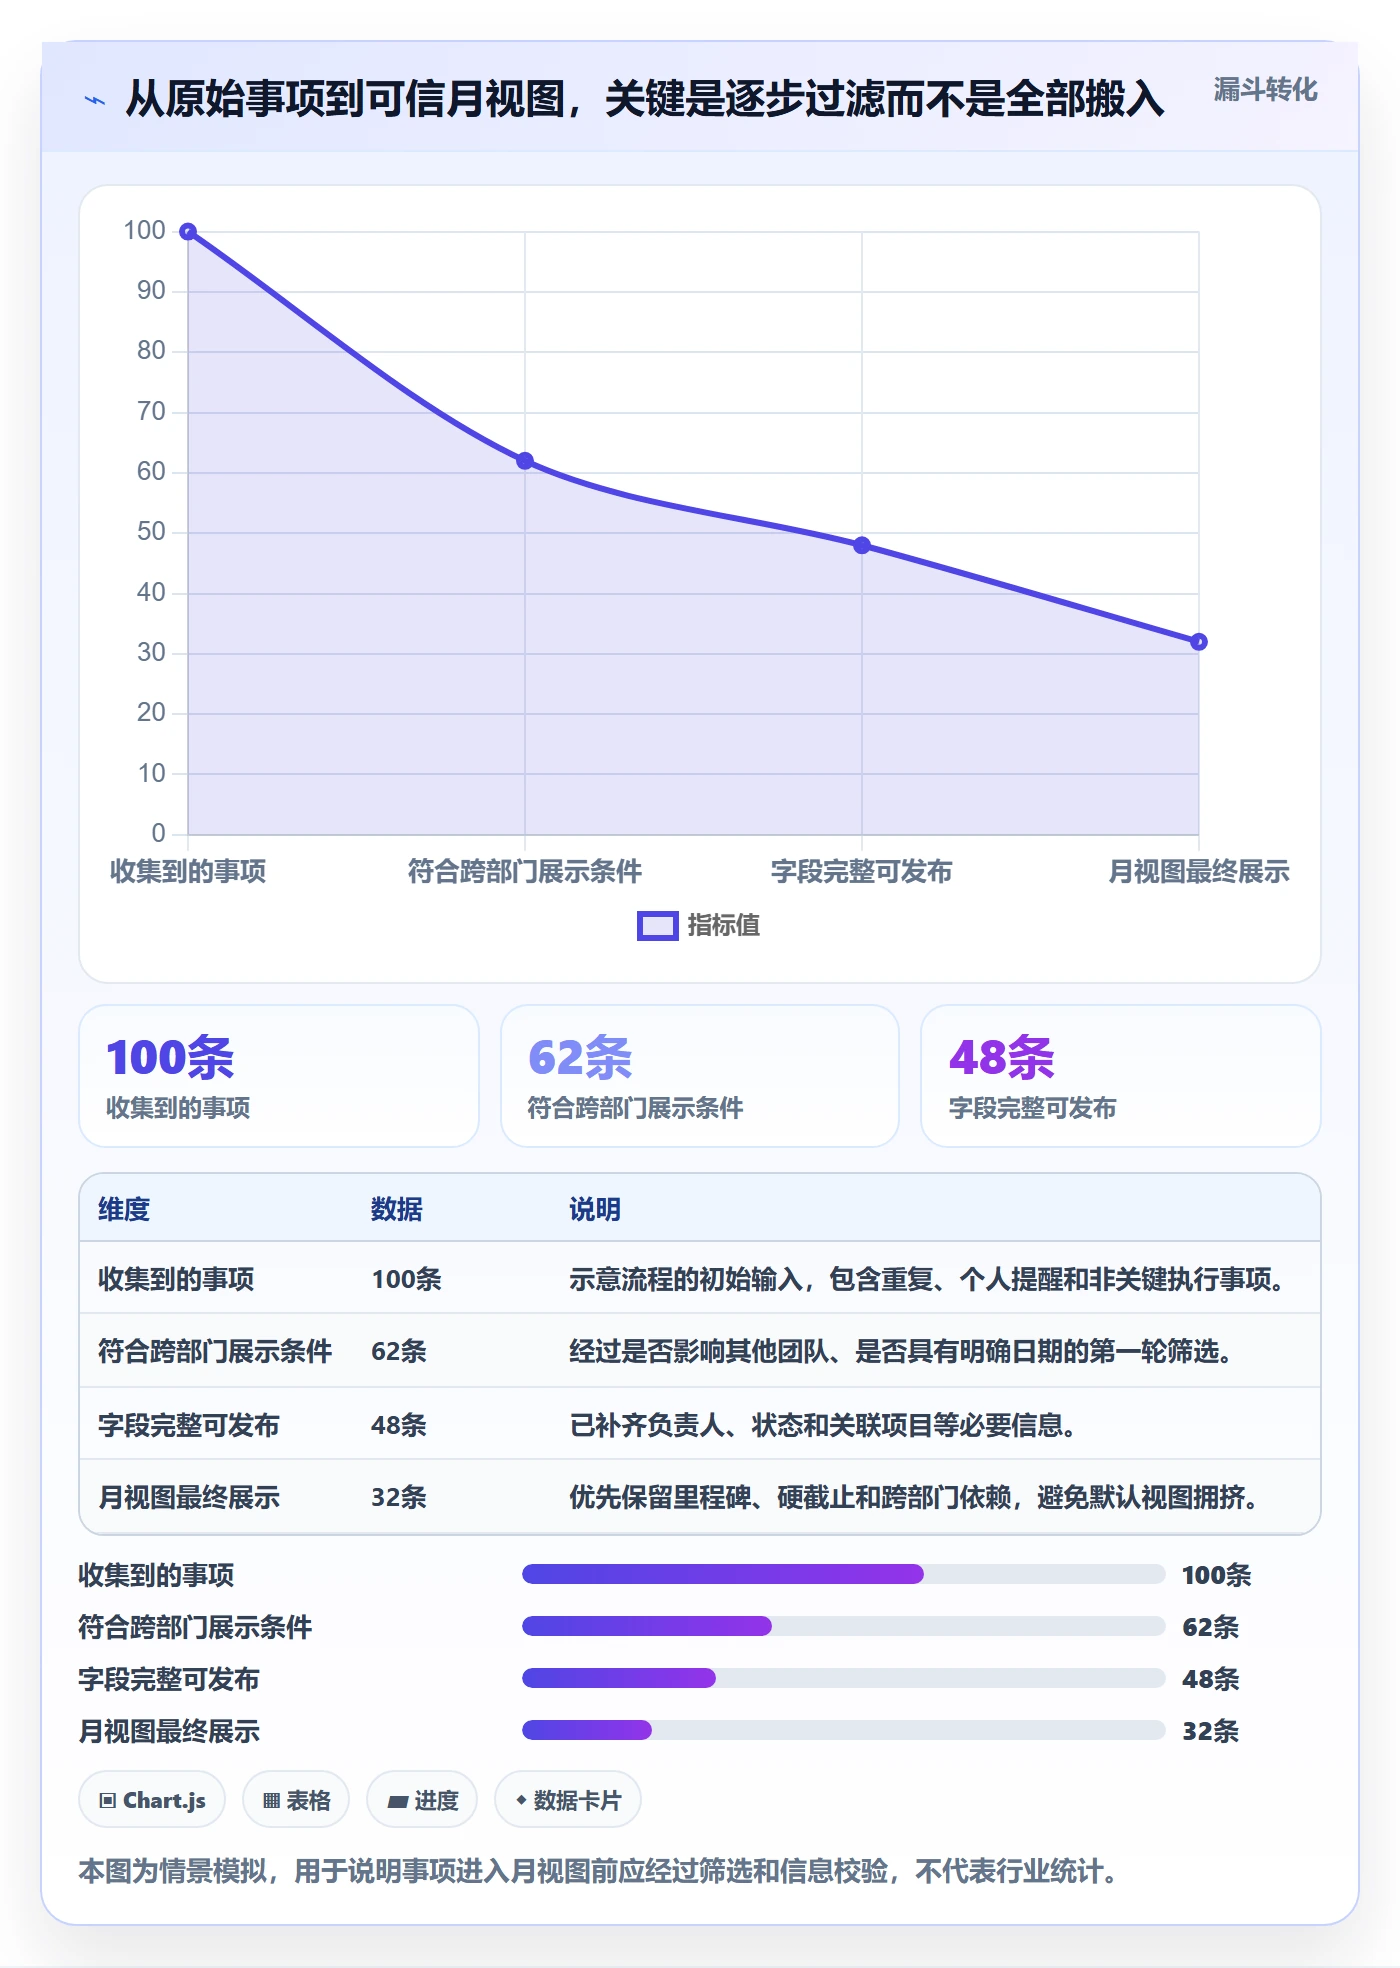This screenshot has width=1400, height=1968.
Task: Click the y-axis tick label "70"
Action: pyautogui.click(x=151, y=411)
